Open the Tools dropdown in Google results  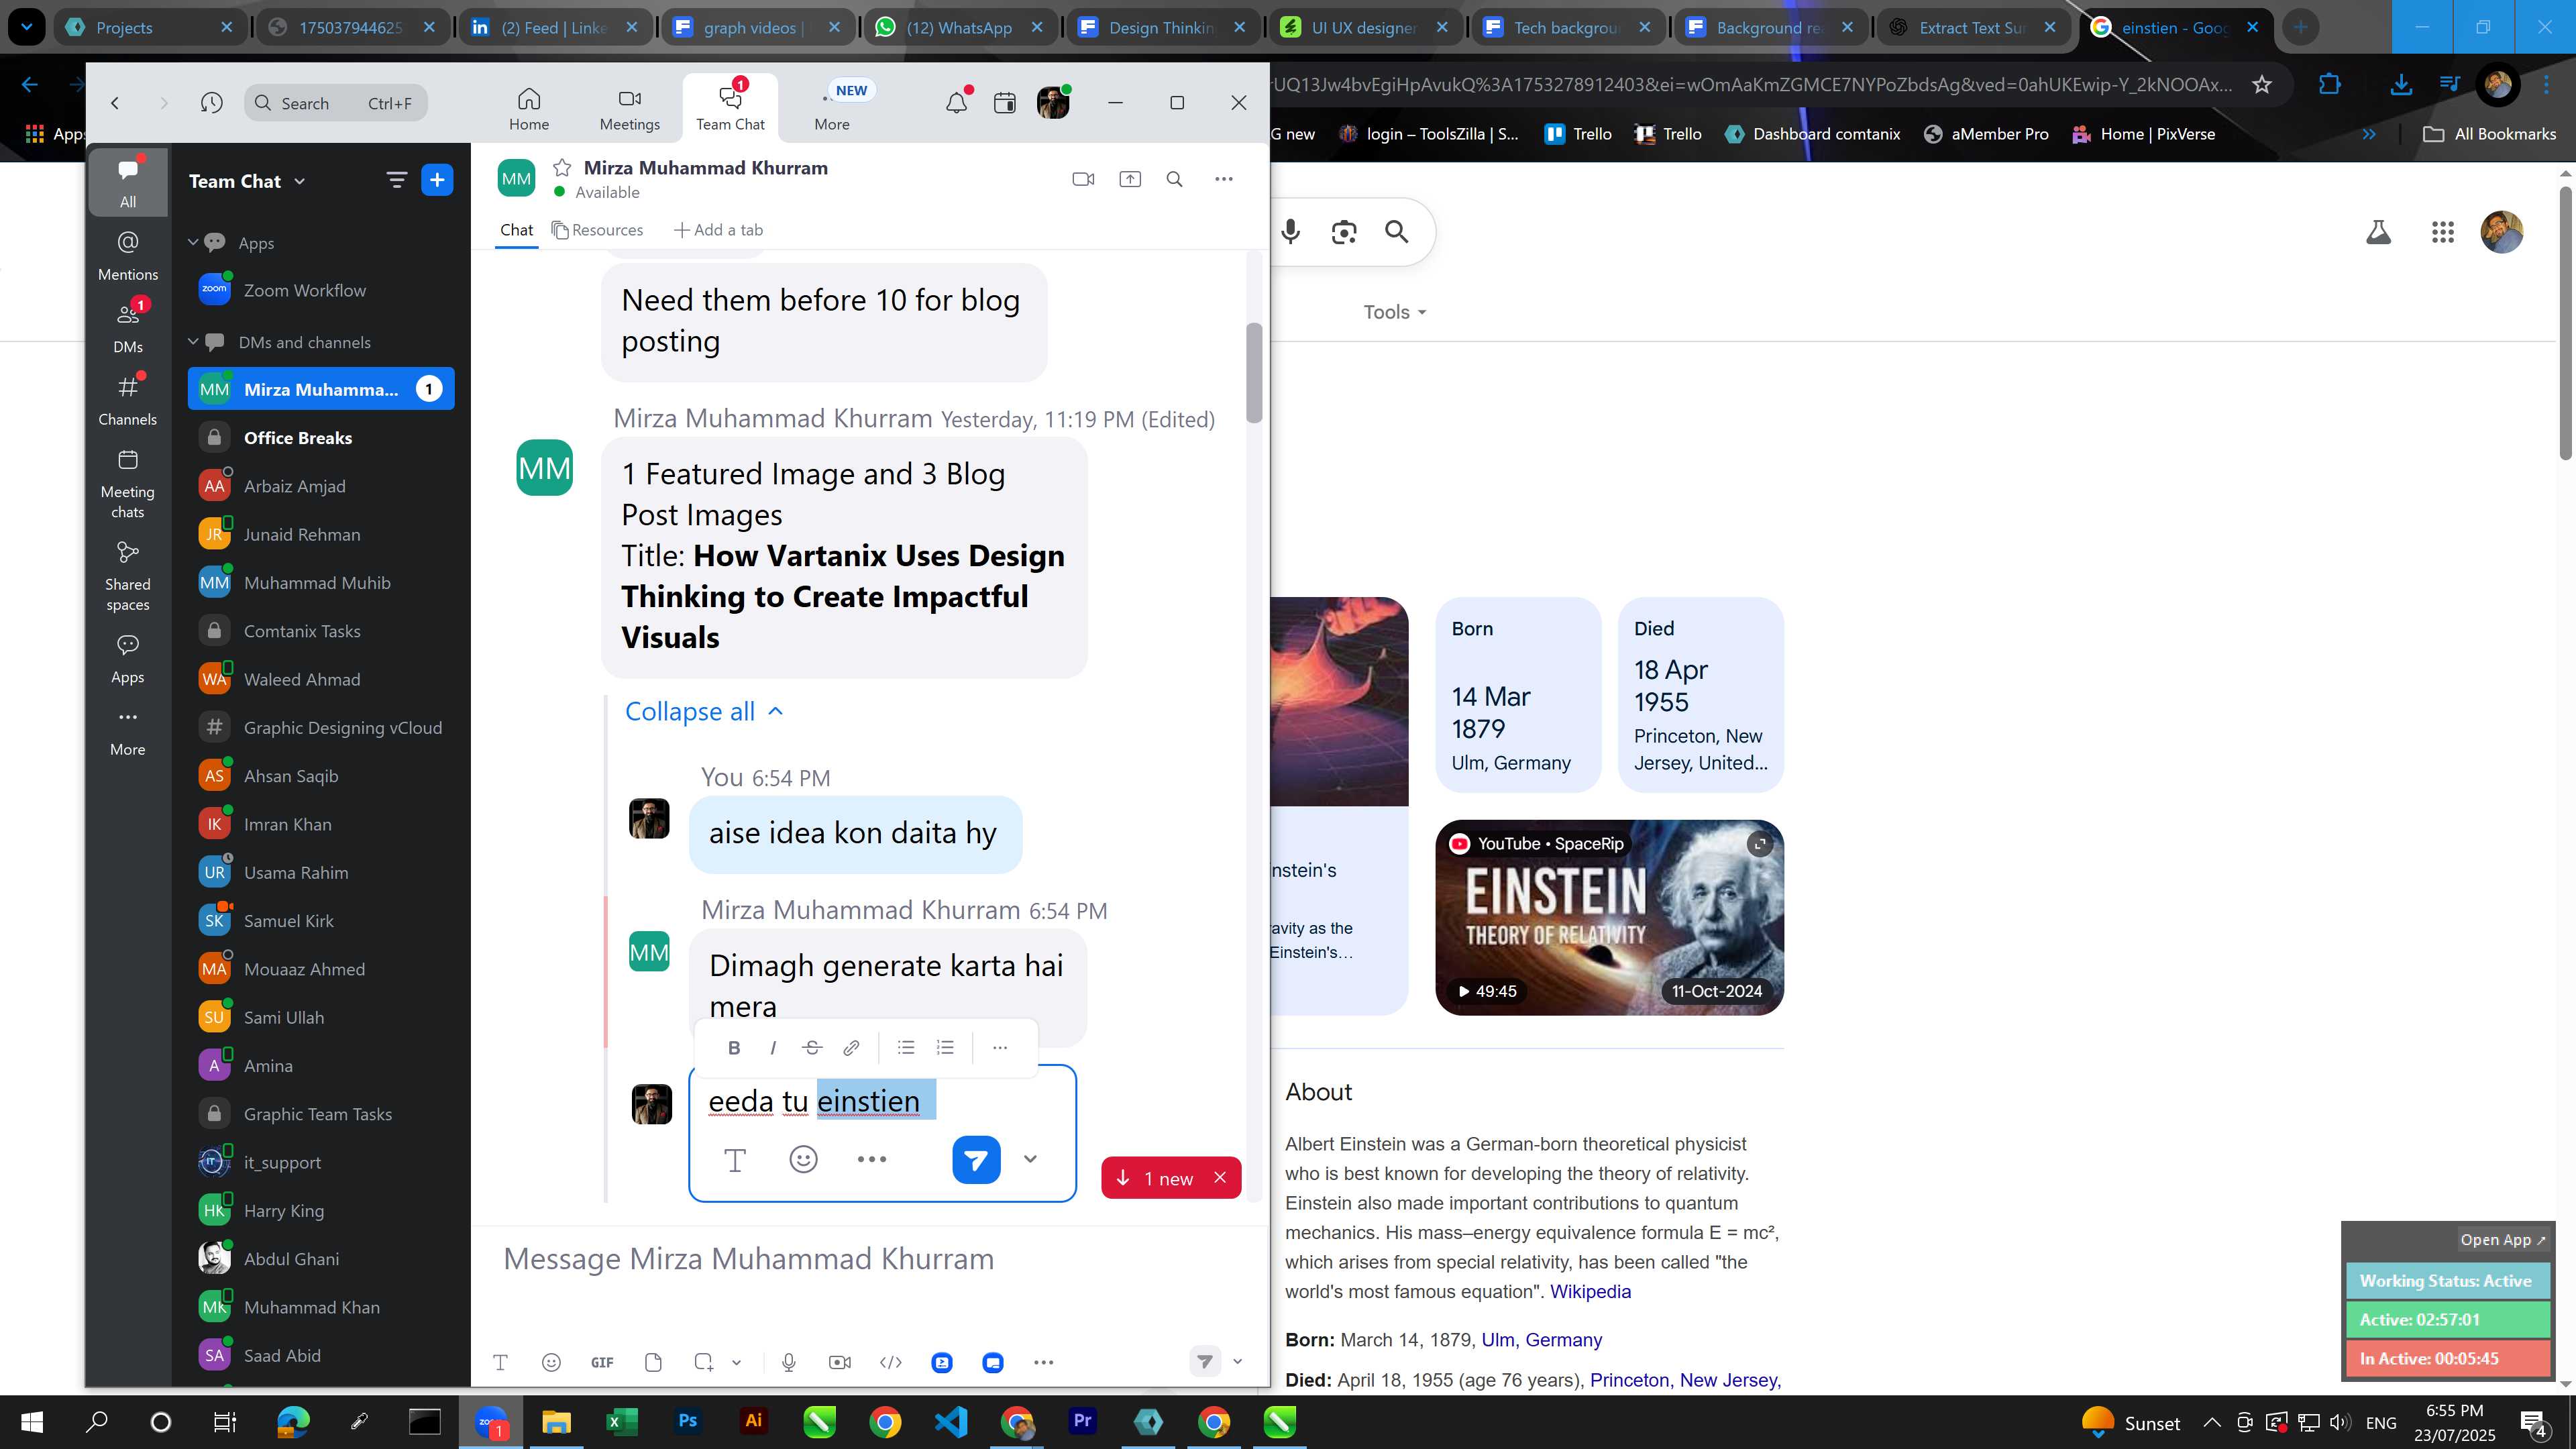[1395, 312]
